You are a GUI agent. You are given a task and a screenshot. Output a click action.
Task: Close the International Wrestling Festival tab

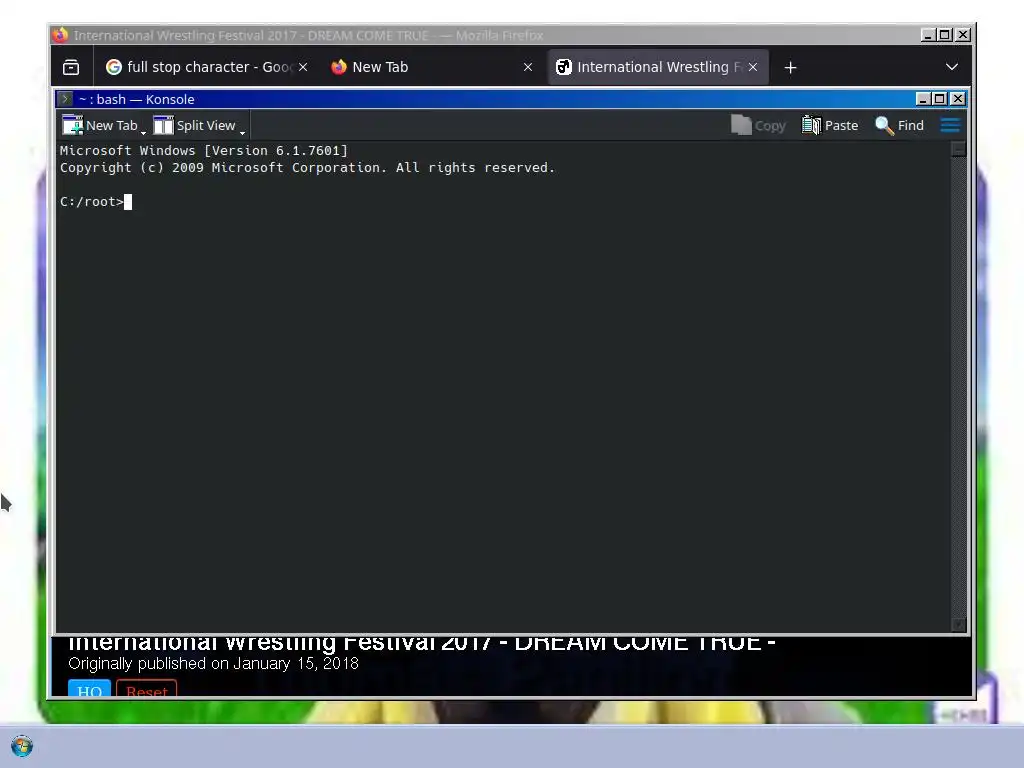point(753,67)
